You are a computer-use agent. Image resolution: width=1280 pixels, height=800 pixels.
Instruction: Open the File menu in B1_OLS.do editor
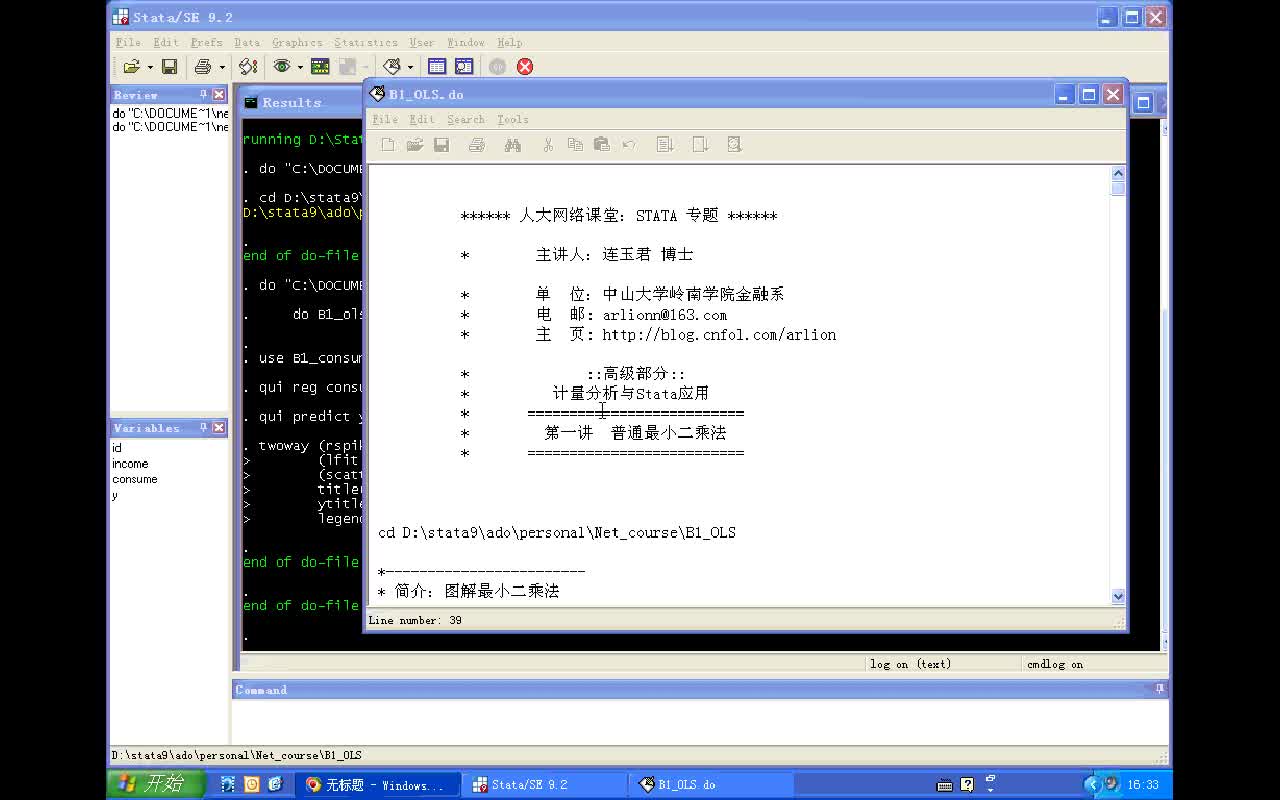tap(385, 119)
